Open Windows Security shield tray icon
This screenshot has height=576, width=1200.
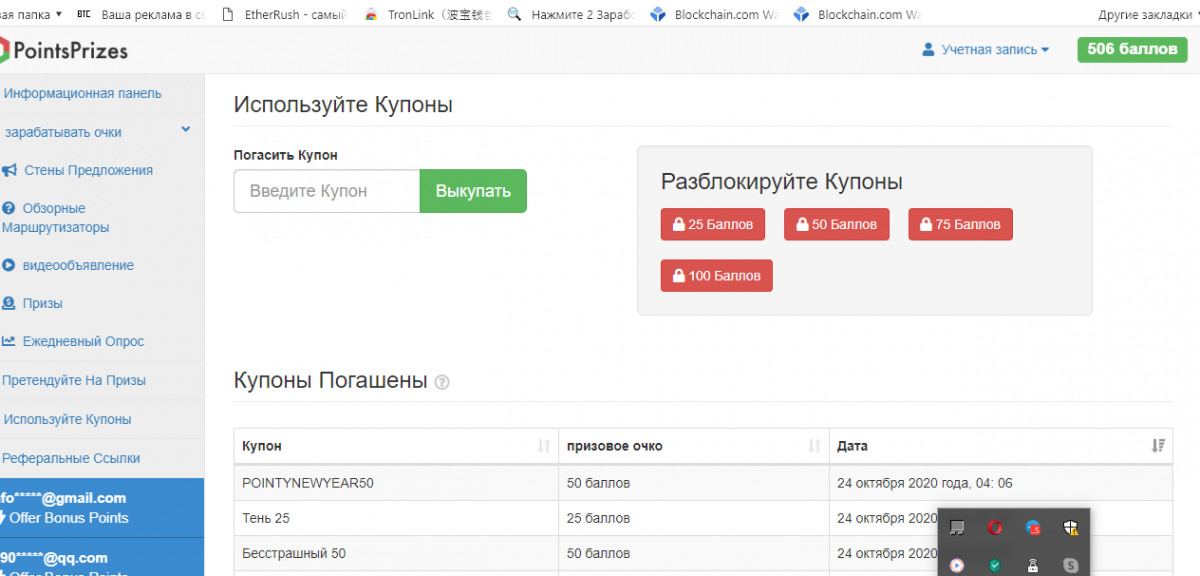click(1071, 528)
